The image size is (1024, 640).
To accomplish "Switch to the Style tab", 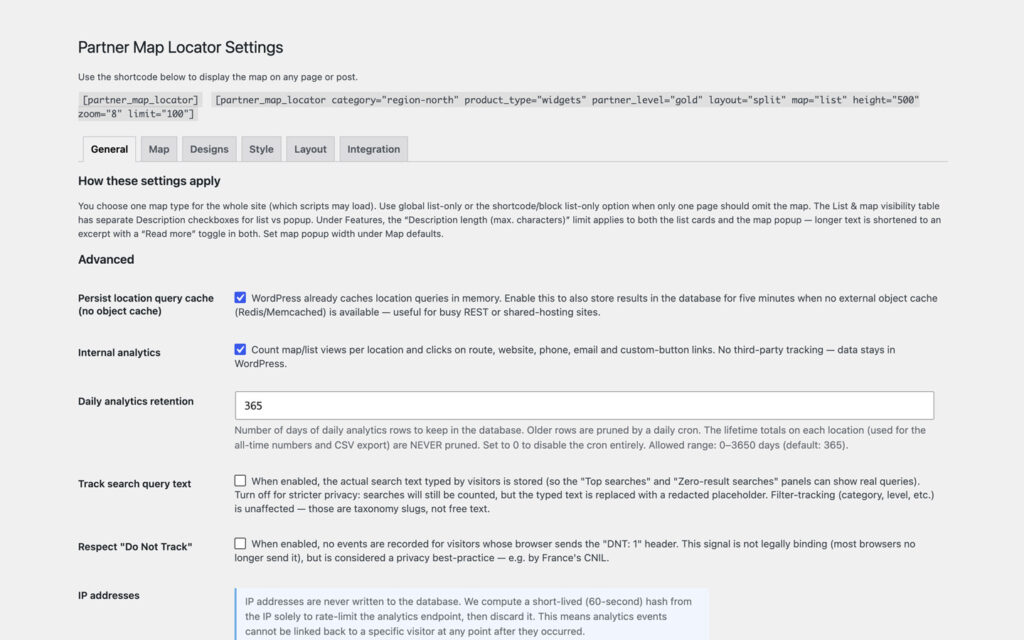I will pyautogui.click(x=261, y=149).
